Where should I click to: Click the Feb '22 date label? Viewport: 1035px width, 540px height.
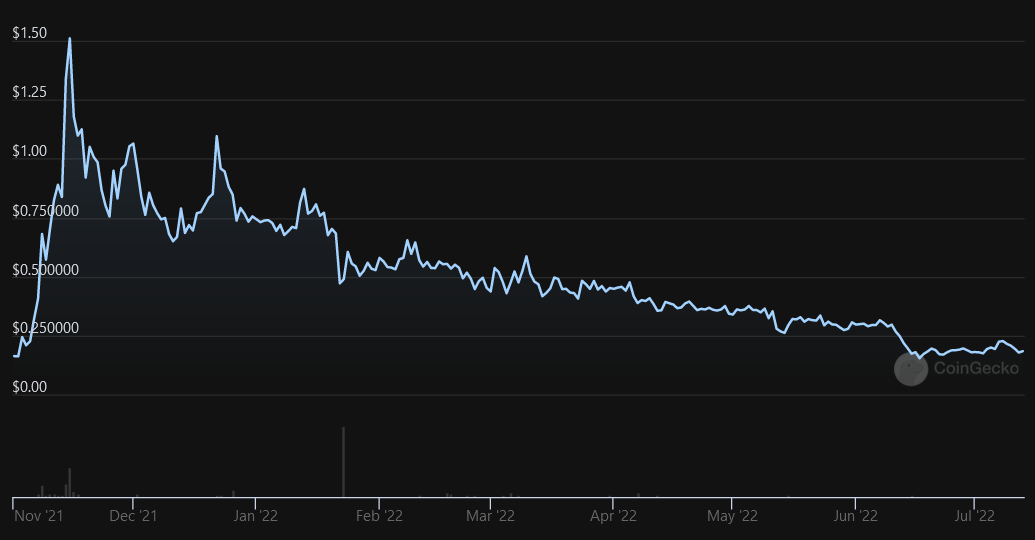(x=379, y=516)
